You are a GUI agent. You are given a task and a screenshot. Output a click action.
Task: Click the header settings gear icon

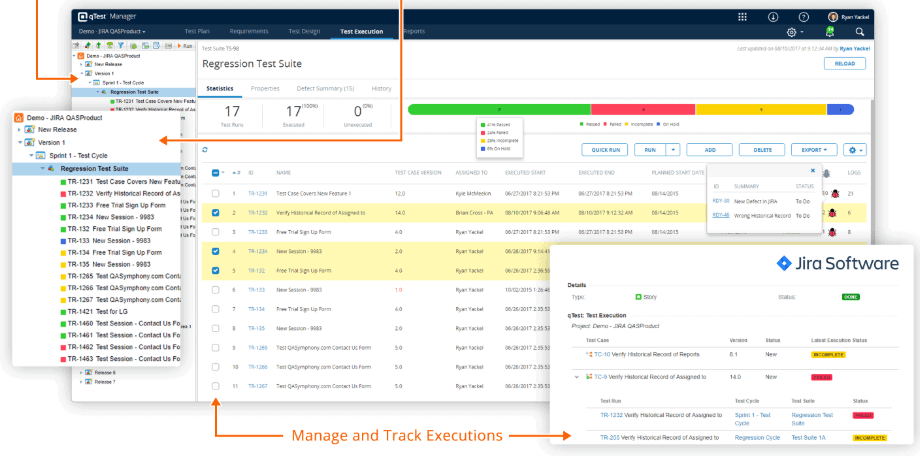[792, 32]
